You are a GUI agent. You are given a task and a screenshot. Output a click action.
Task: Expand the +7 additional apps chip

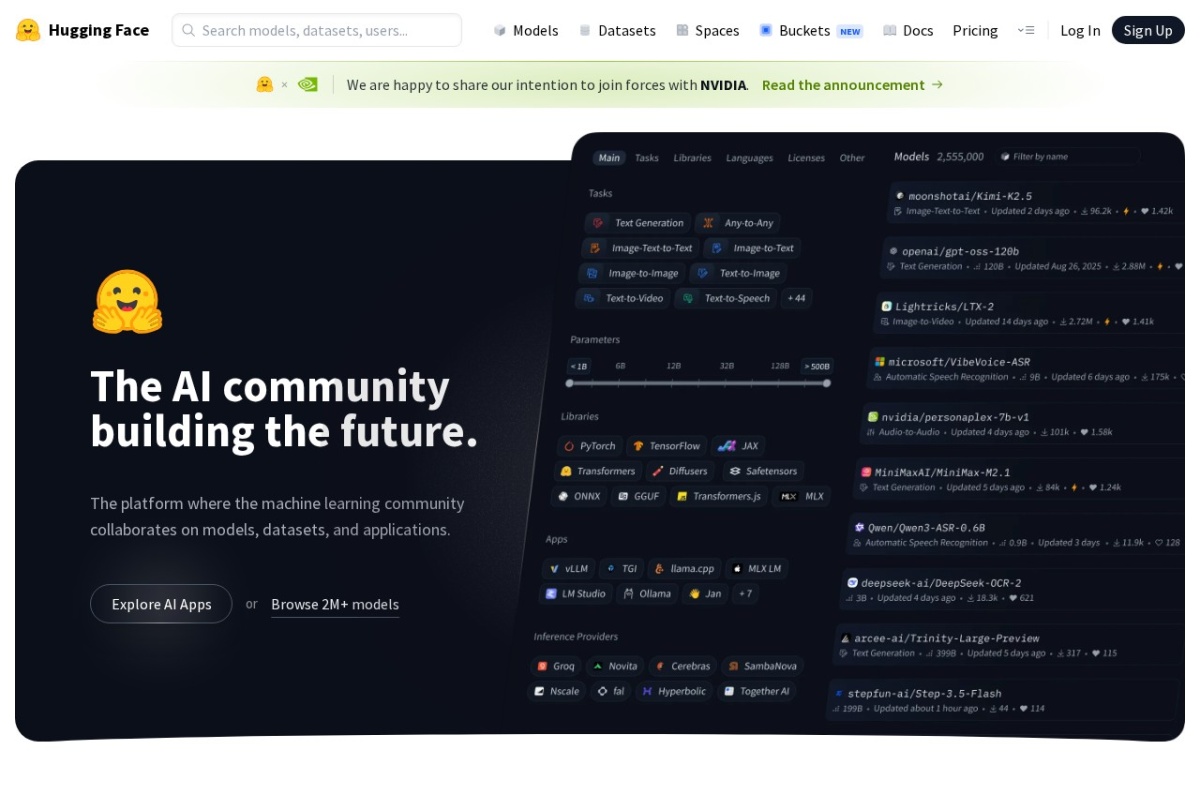(745, 593)
